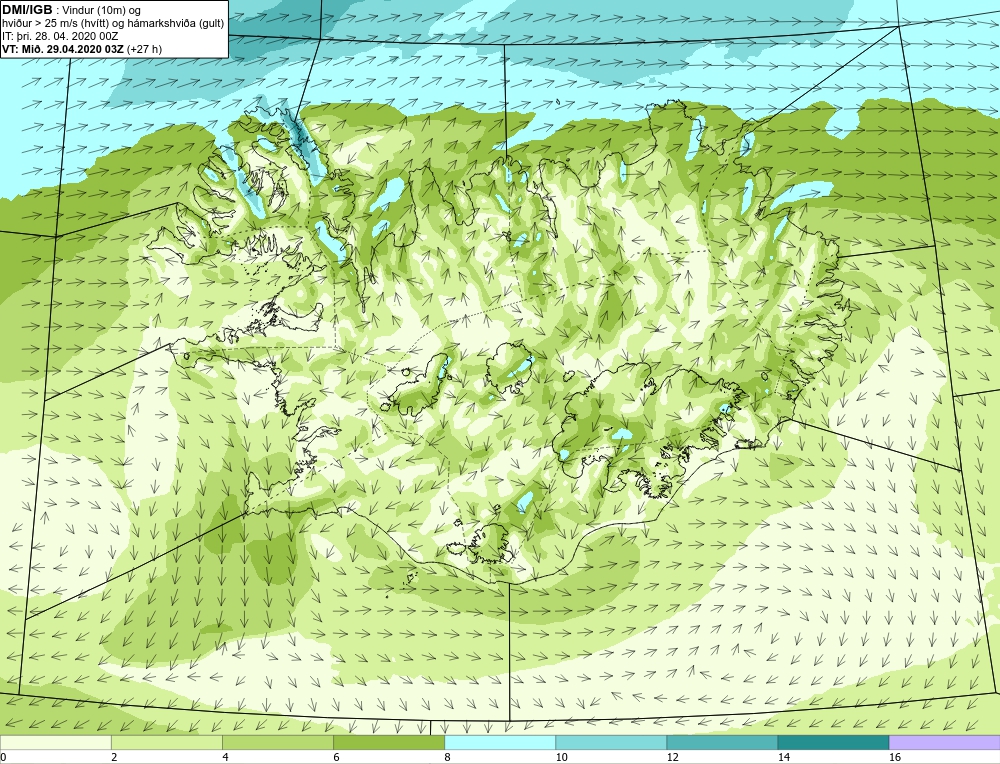Click the green 4–6 m/s legend swatch

pyautogui.click(x=277, y=742)
